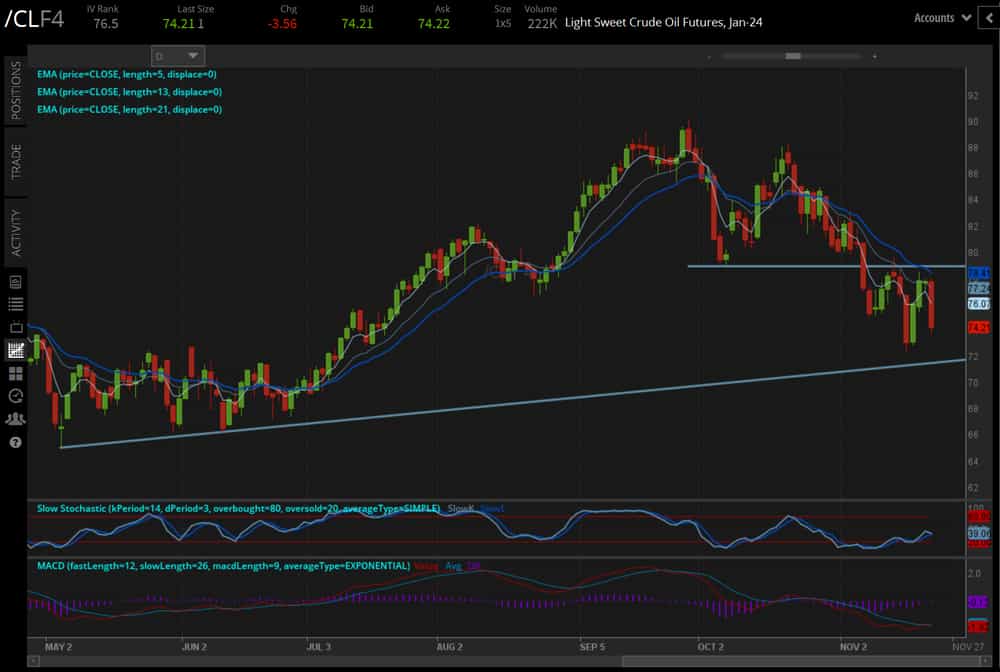Viewport: 1000px width, 672px height.
Task: Toggle visibility of the SlowD plot
Action: (492, 508)
